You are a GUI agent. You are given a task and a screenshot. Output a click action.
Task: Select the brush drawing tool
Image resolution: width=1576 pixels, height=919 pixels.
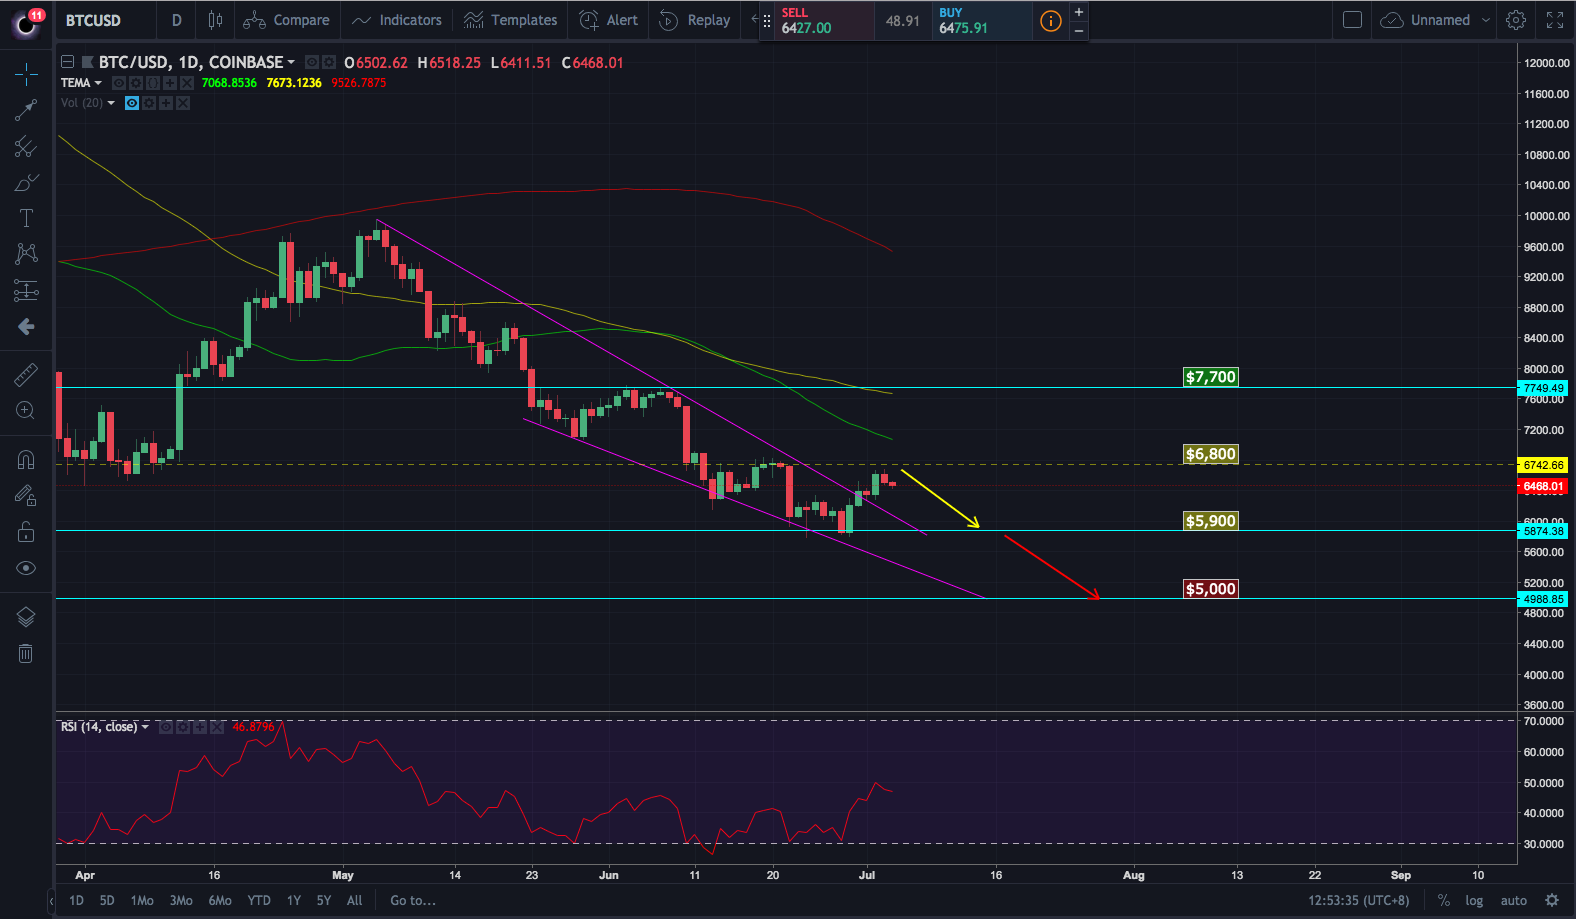pos(26,183)
